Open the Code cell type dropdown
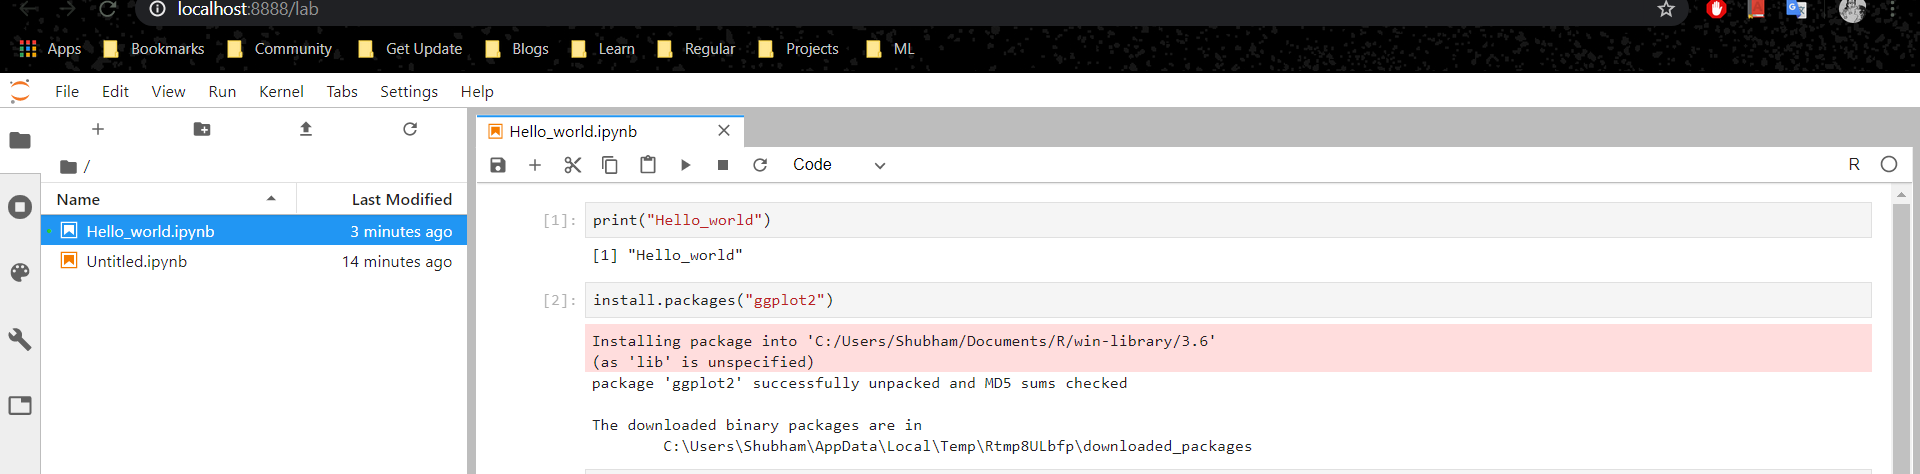1920x474 pixels. pyautogui.click(x=839, y=165)
